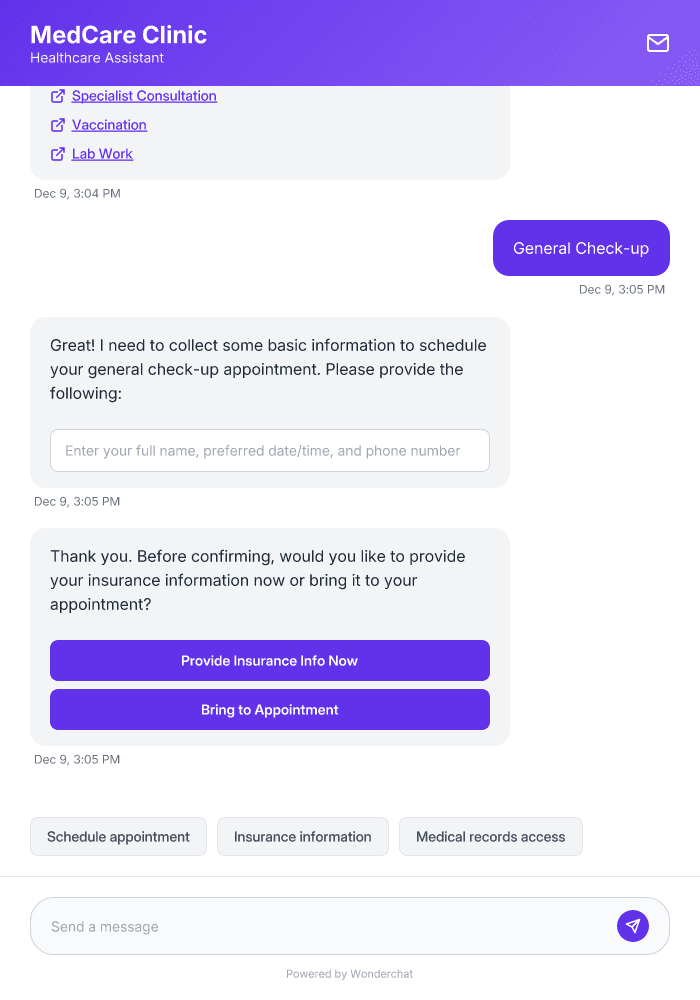Click the envelope icon in the header
This screenshot has width=700, height=1000.
point(658,44)
